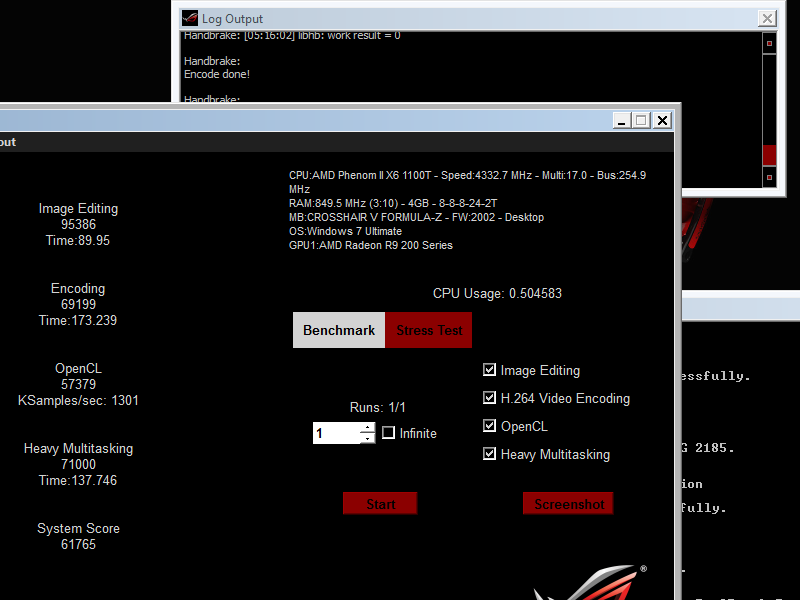Switch to the Benchmark tab
The image size is (800, 600).
click(x=339, y=330)
